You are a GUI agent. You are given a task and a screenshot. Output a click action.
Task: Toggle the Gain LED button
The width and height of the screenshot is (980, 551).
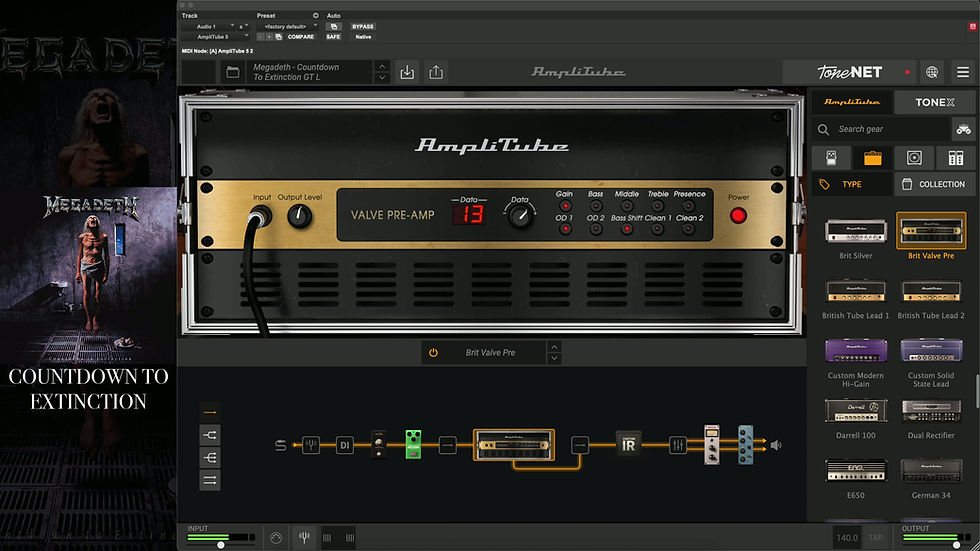(x=565, y=206)
